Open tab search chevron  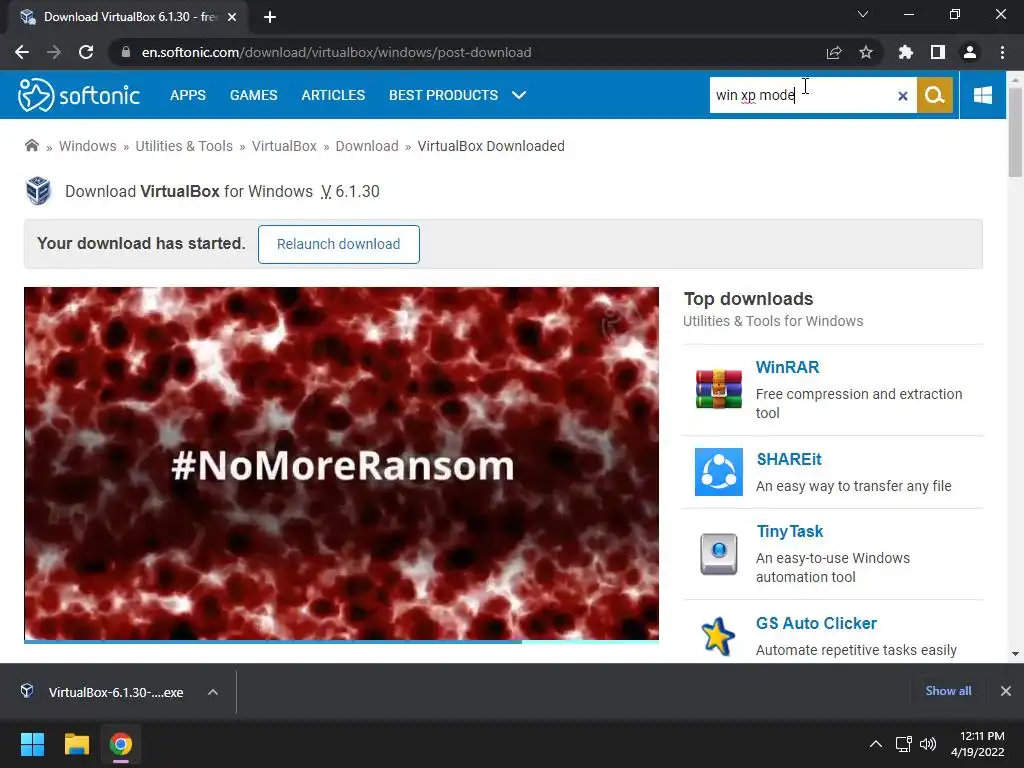coord(863,14)
